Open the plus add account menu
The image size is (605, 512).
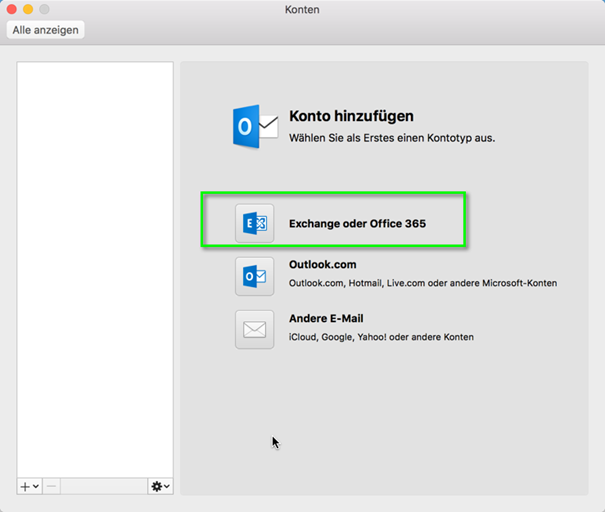tap(29, 486)
